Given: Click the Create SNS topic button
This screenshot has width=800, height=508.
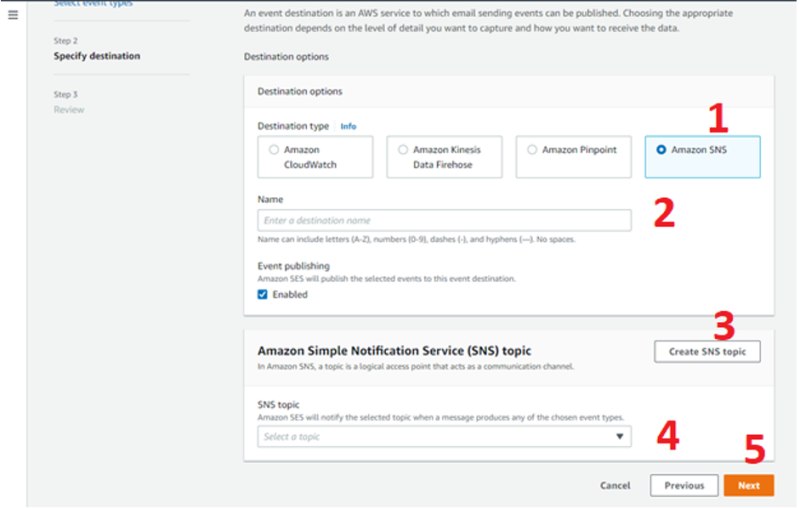Looking at the screenshot, I should coord(707,351).
